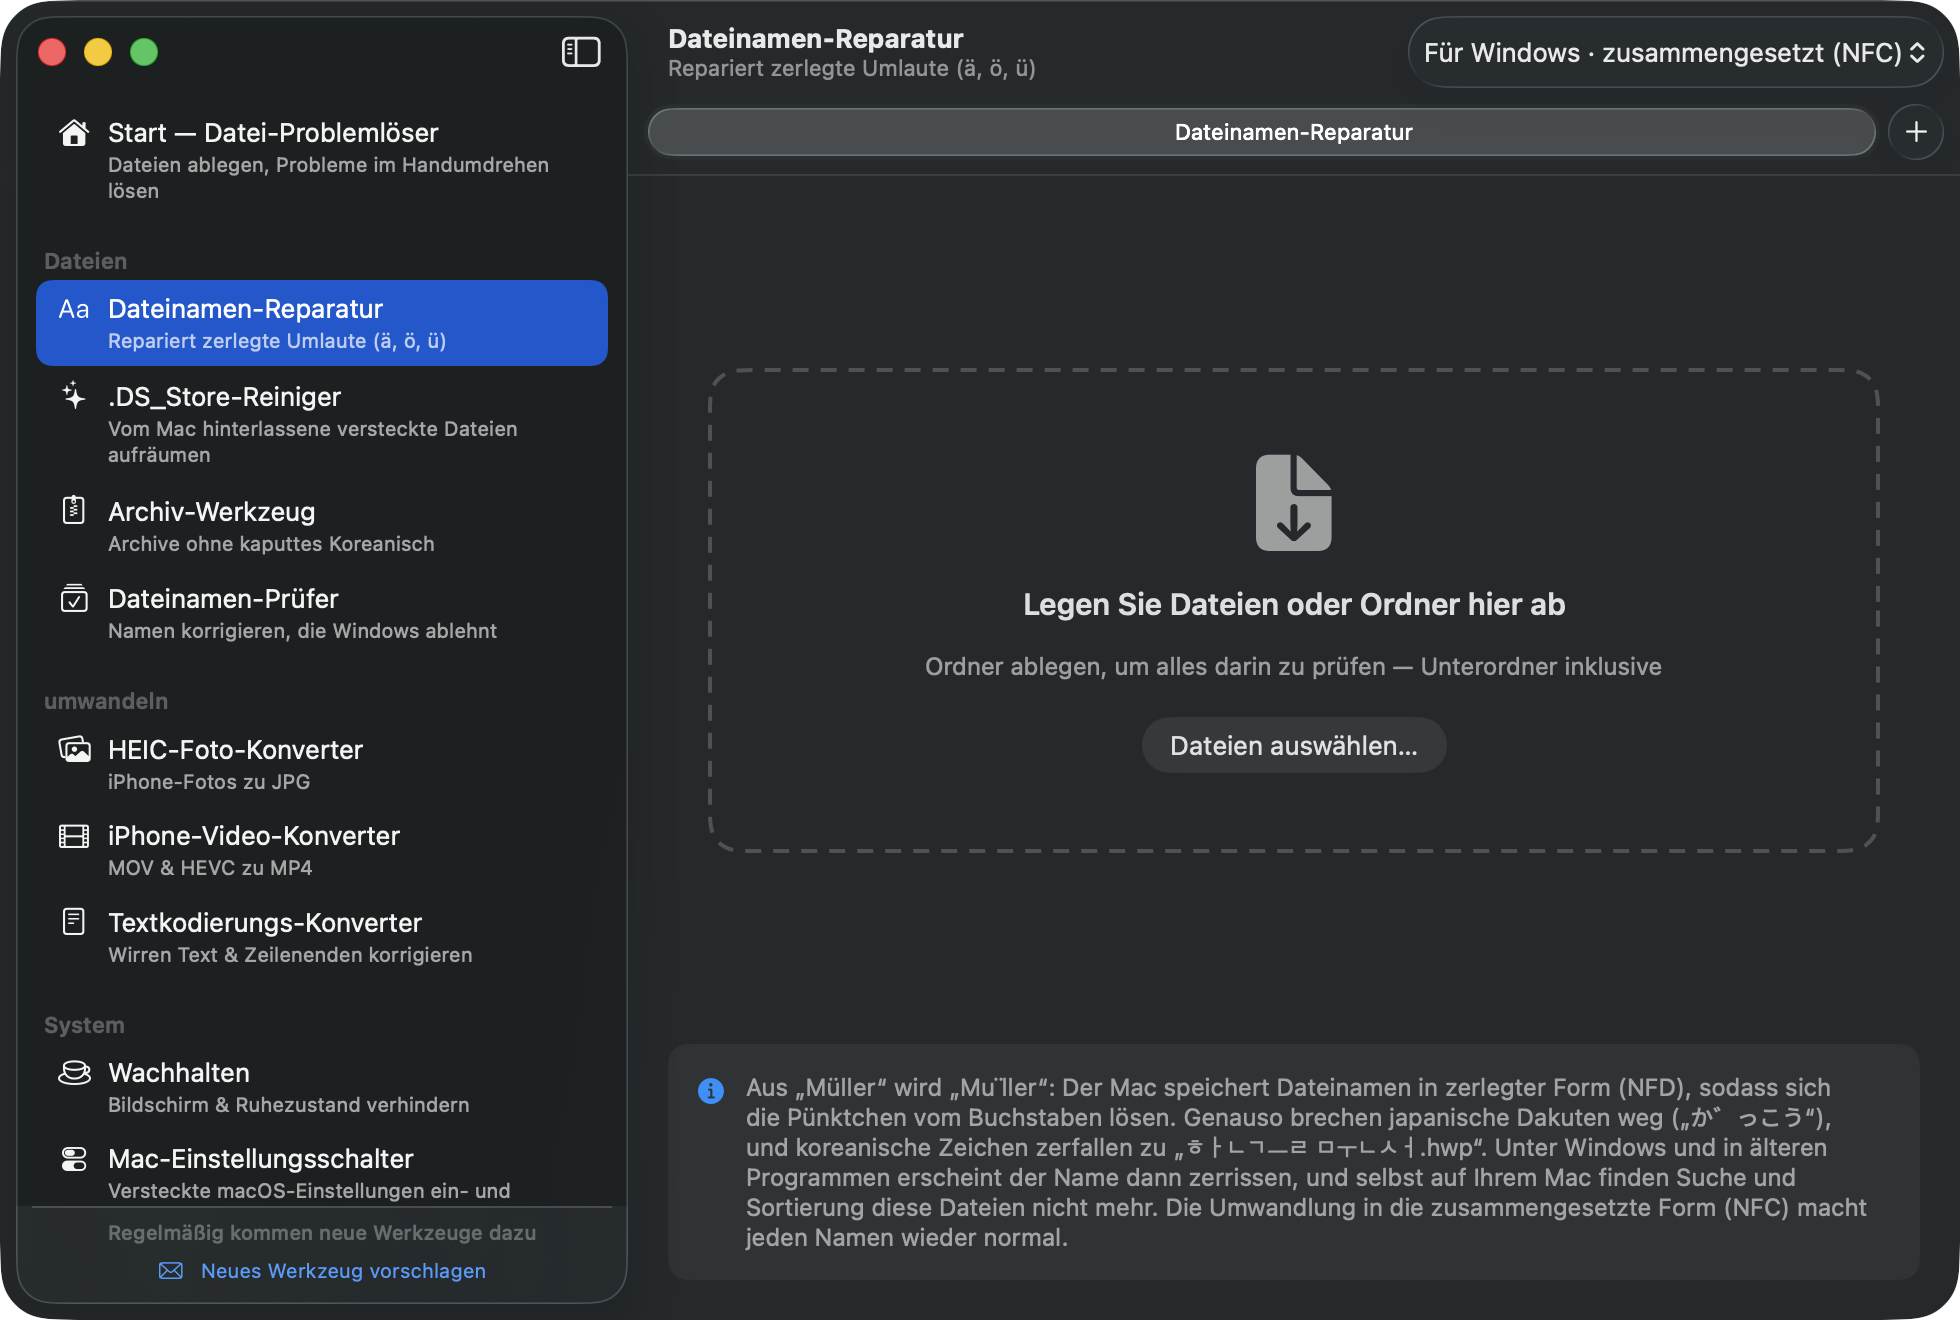Open Textkodierungs-Konverter from the sidebar
The height and width of the screenshot is (1320, 1960).
point(322,937)
